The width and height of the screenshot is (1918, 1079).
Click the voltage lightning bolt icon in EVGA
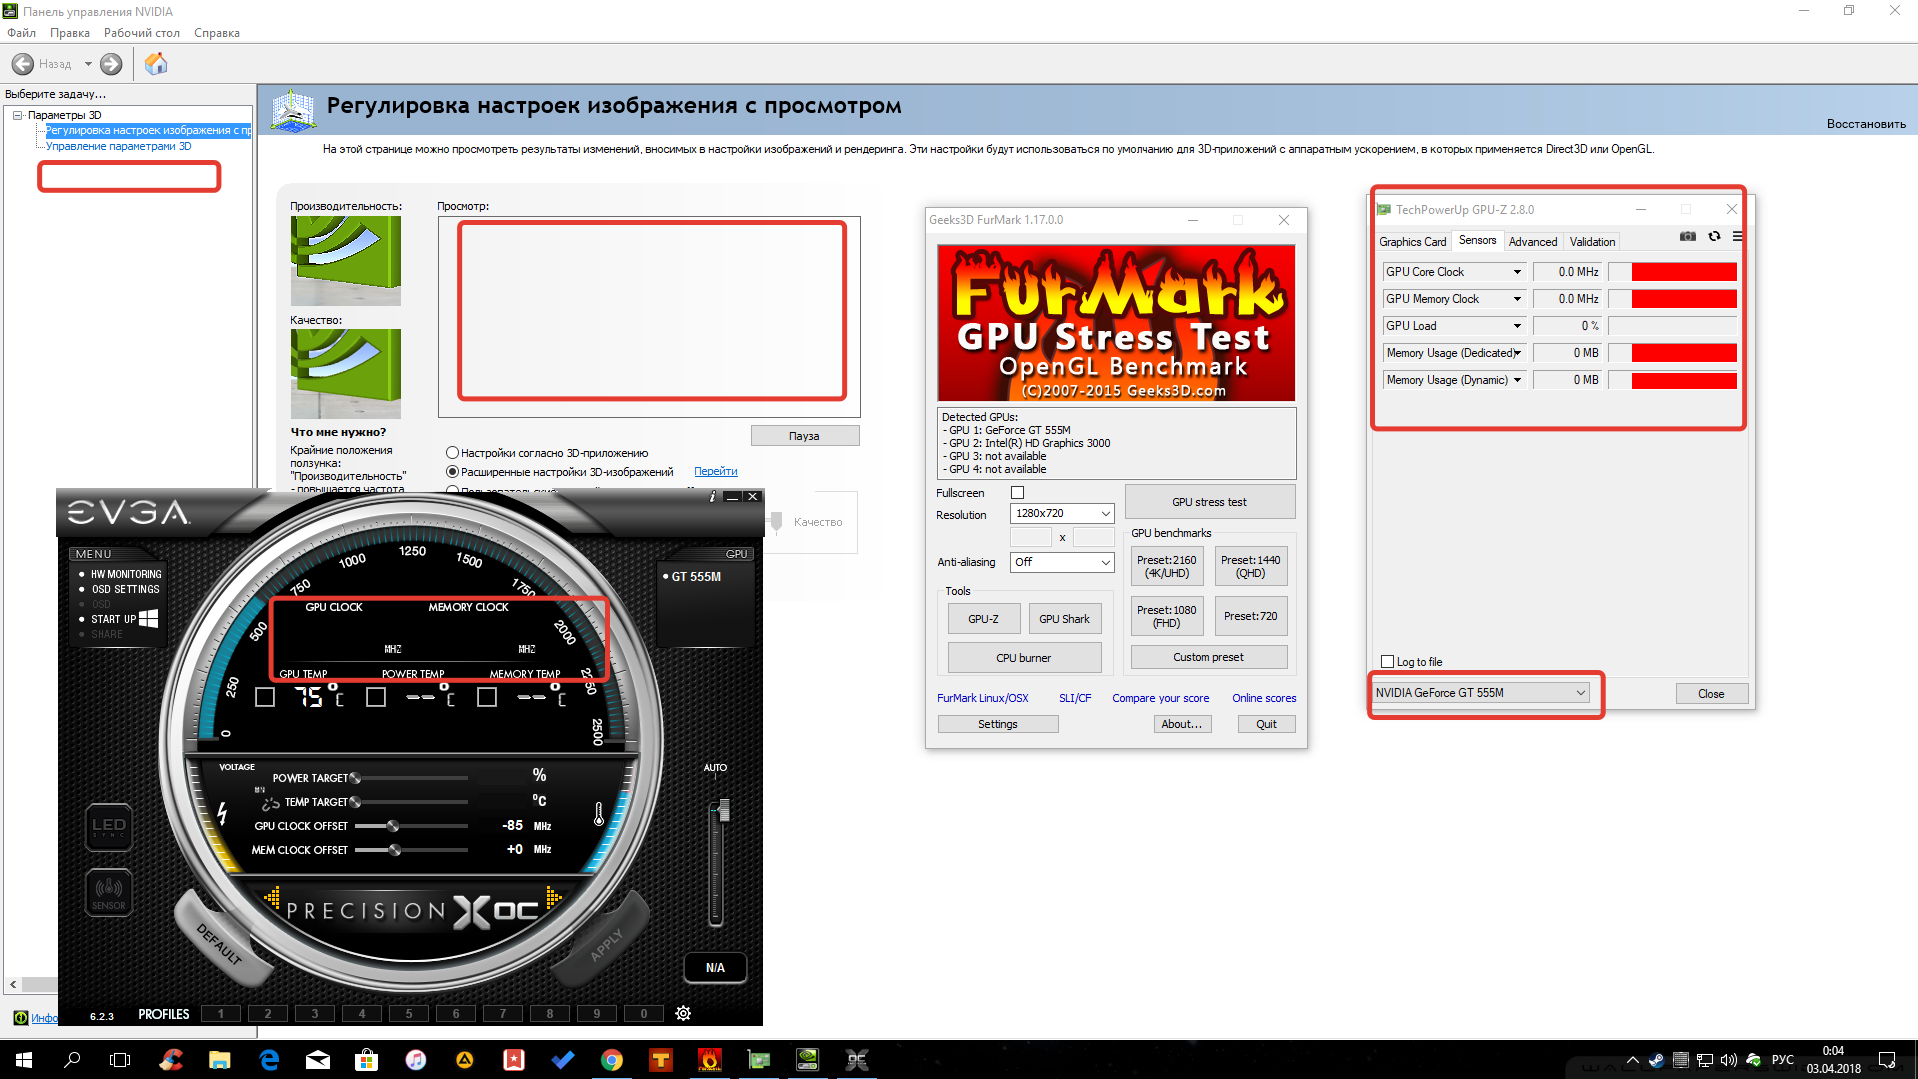(222, 814)
